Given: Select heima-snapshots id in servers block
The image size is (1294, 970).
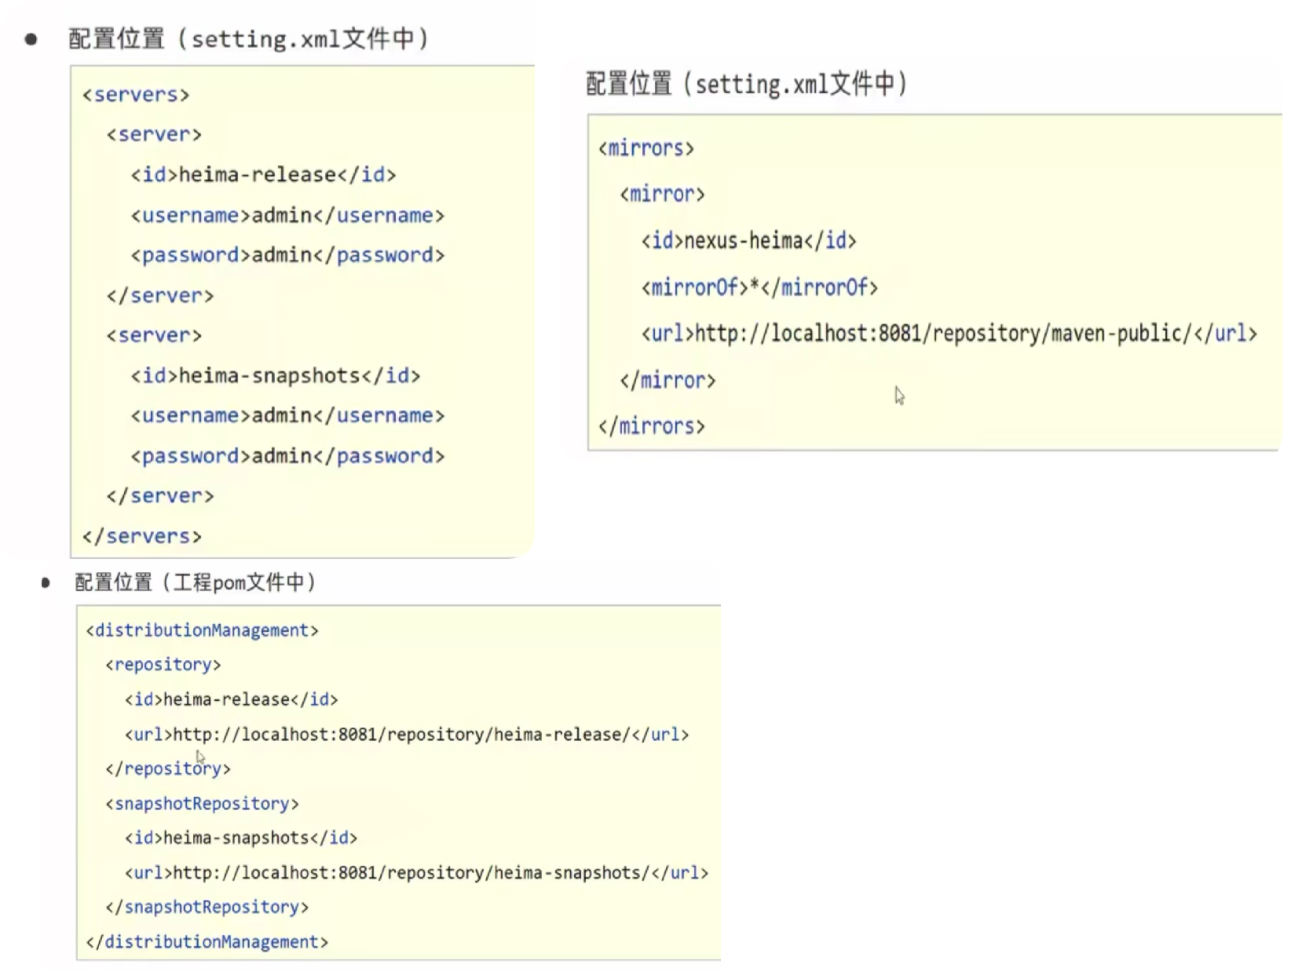Looking at the screenshot, I should [275, 376].
